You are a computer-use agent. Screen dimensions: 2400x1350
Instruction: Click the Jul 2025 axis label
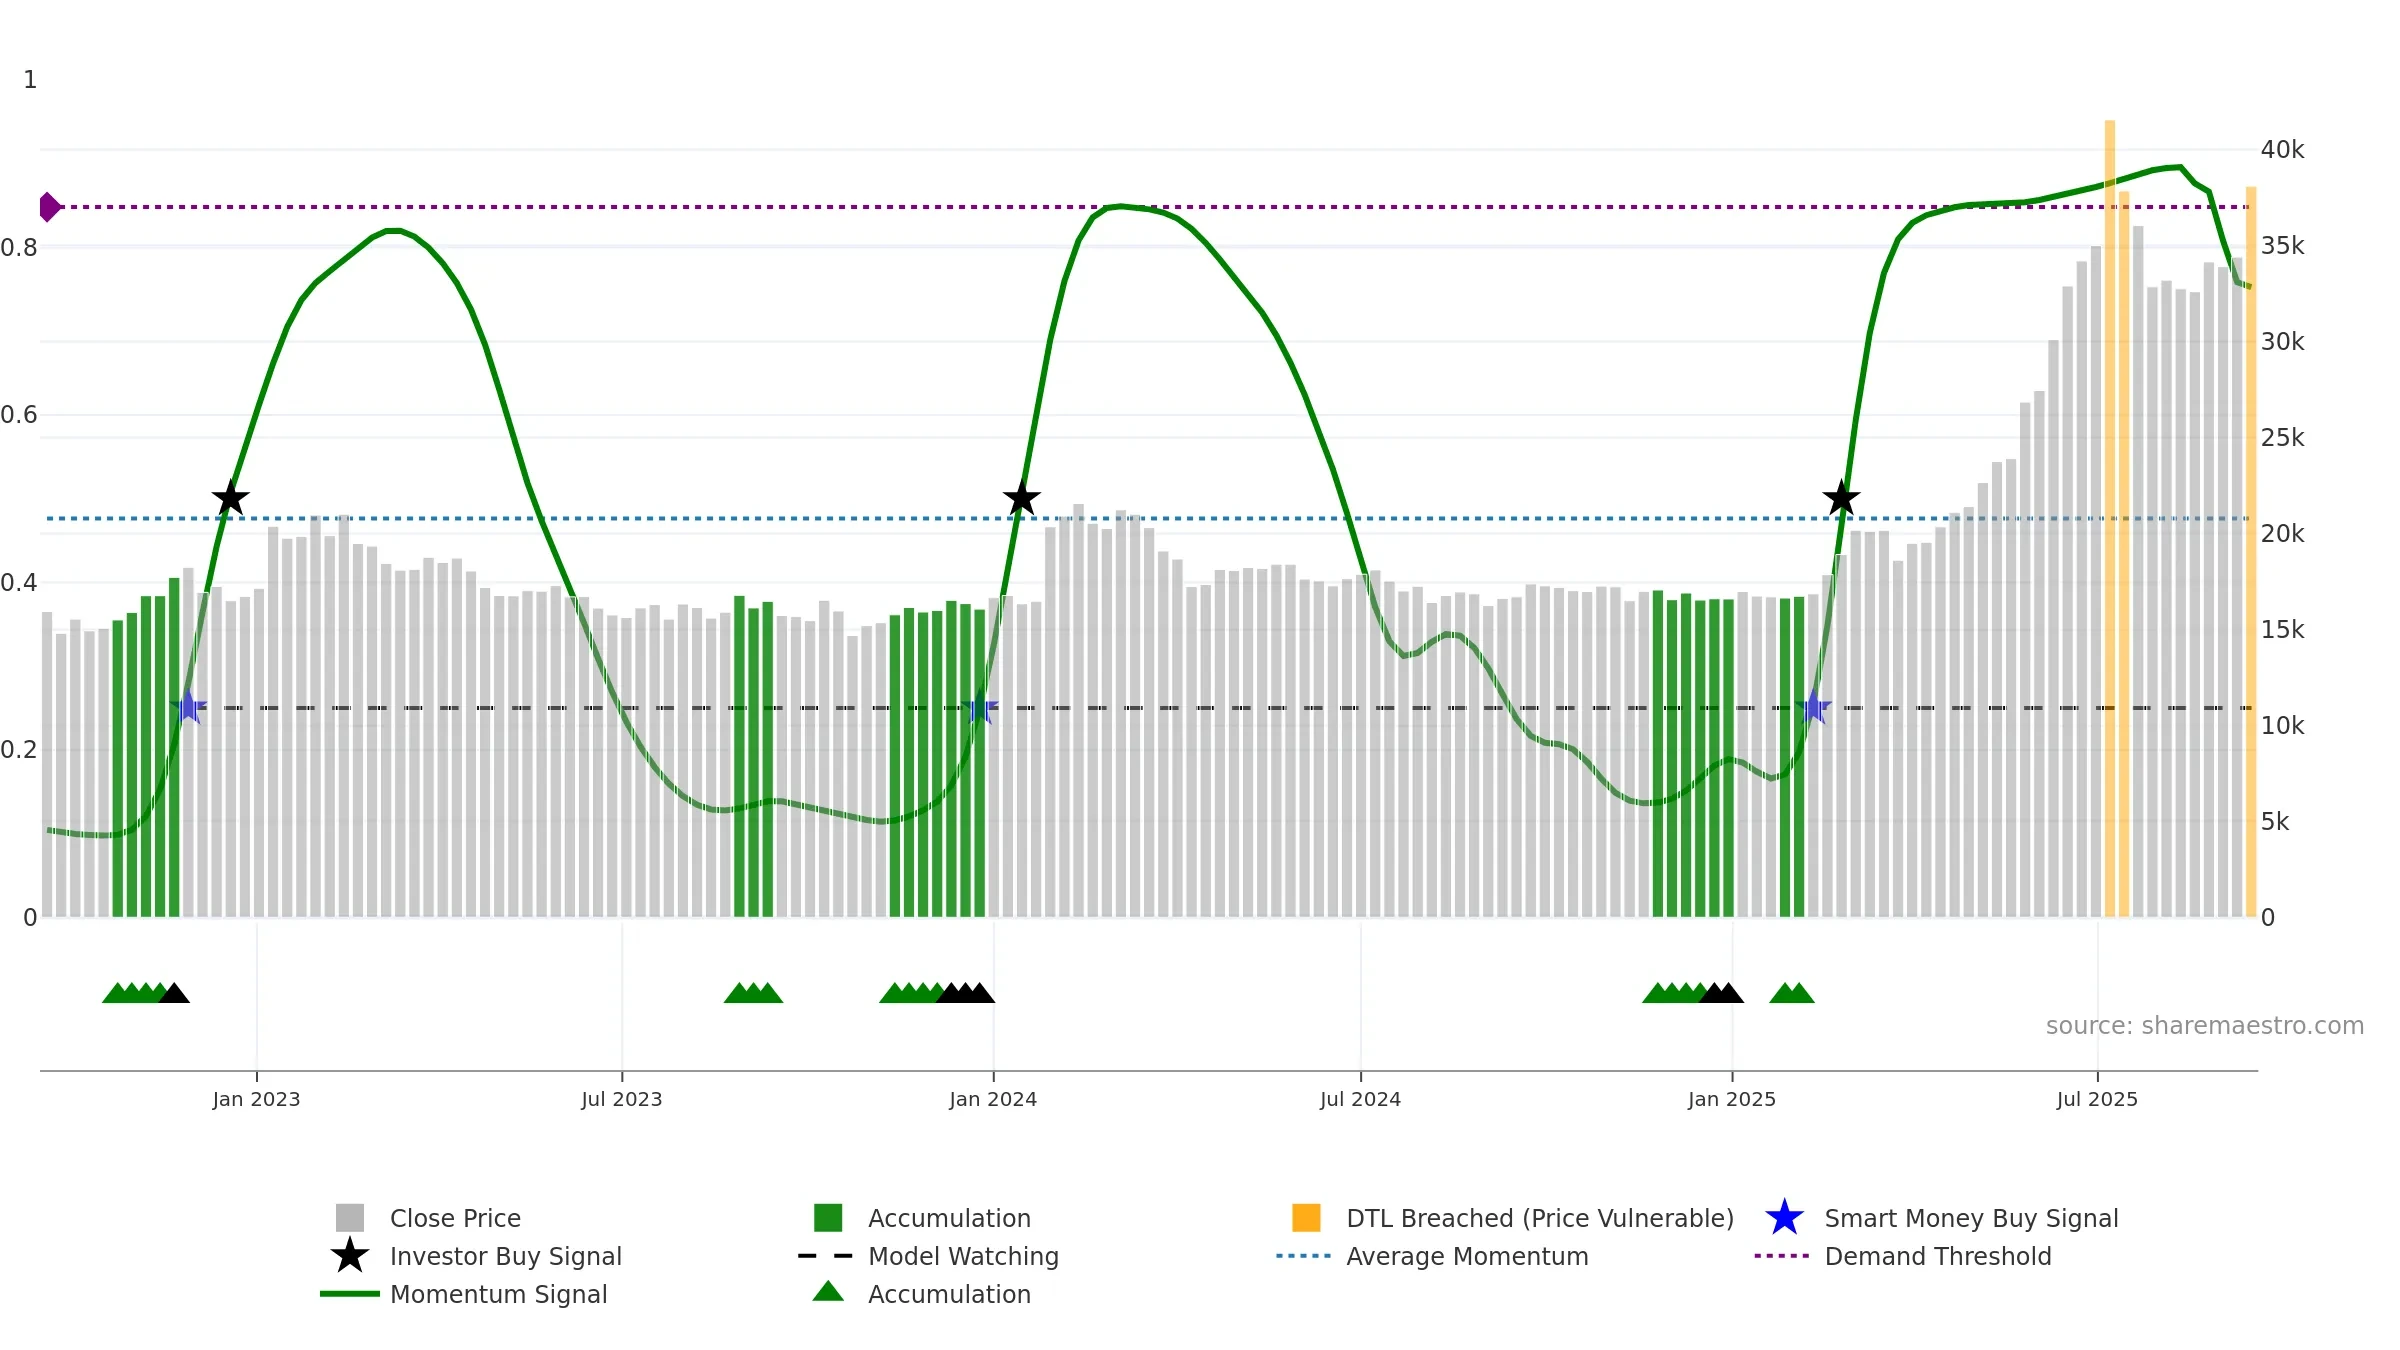point(2097,1100)
